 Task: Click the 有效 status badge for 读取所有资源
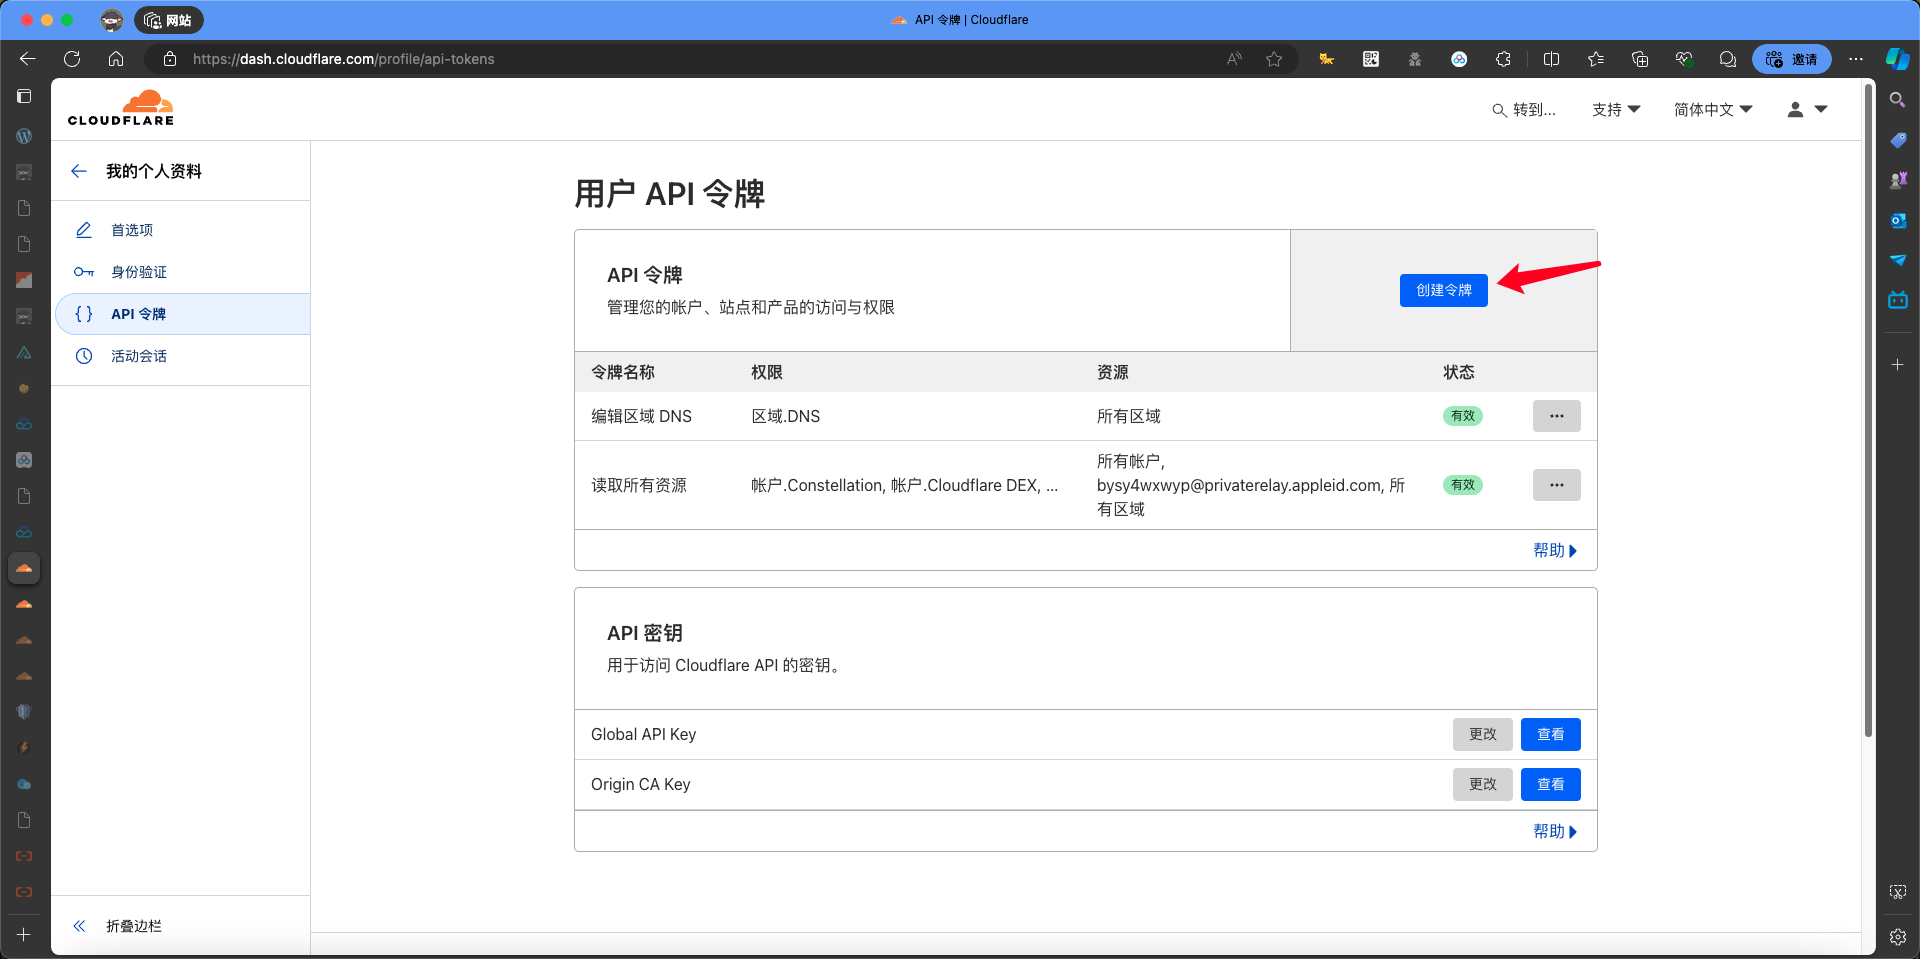tap(1462, 485)
